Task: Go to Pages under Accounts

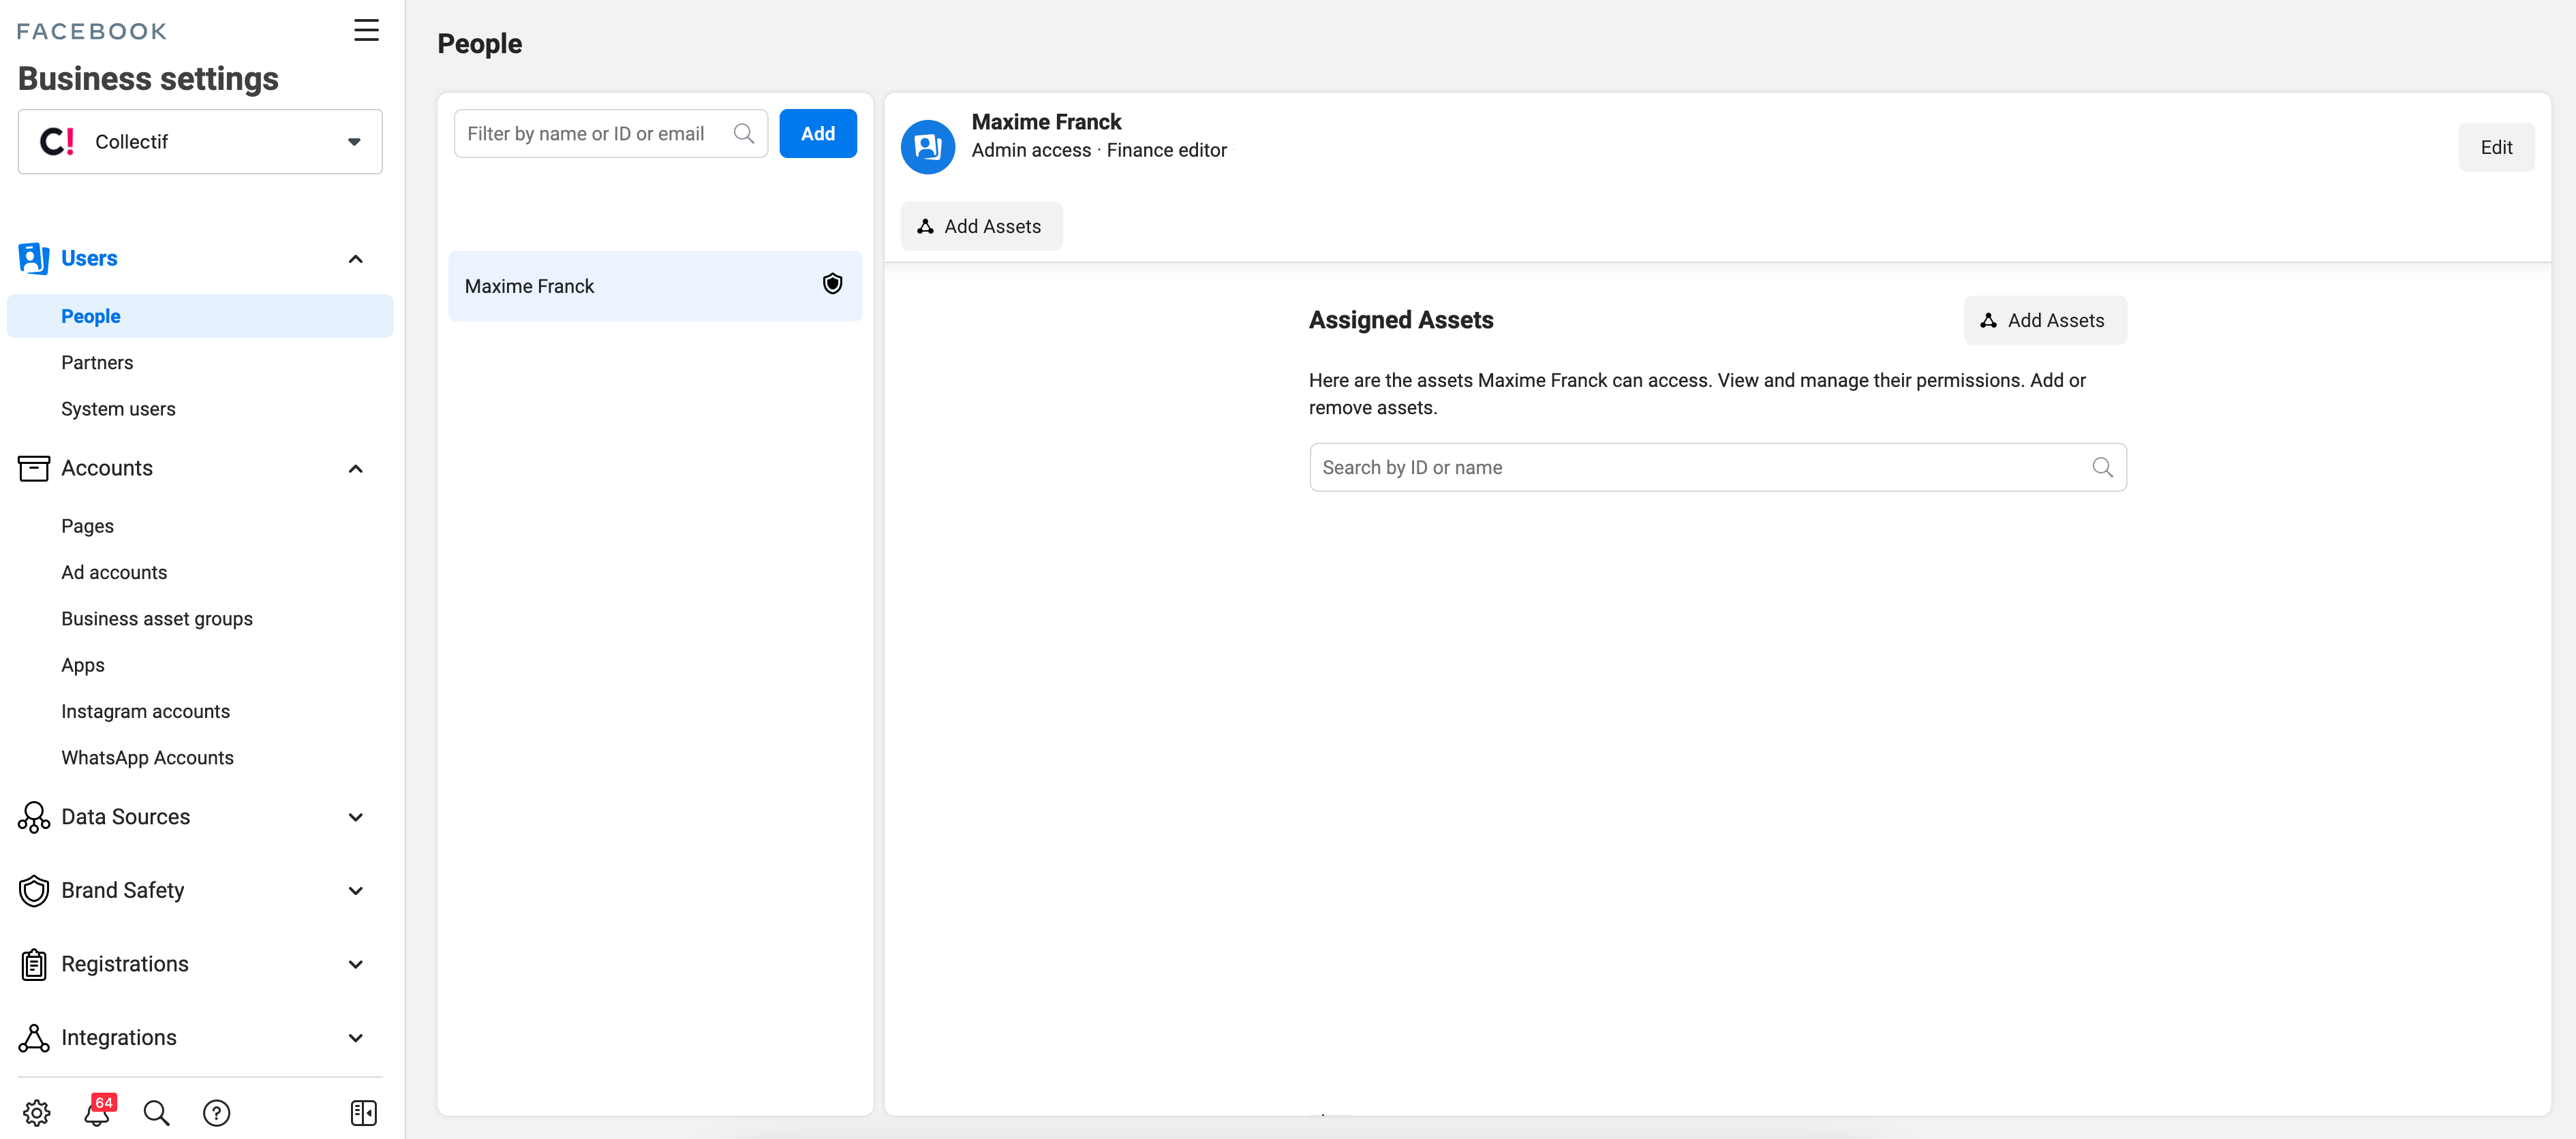Action: [87, 526]
